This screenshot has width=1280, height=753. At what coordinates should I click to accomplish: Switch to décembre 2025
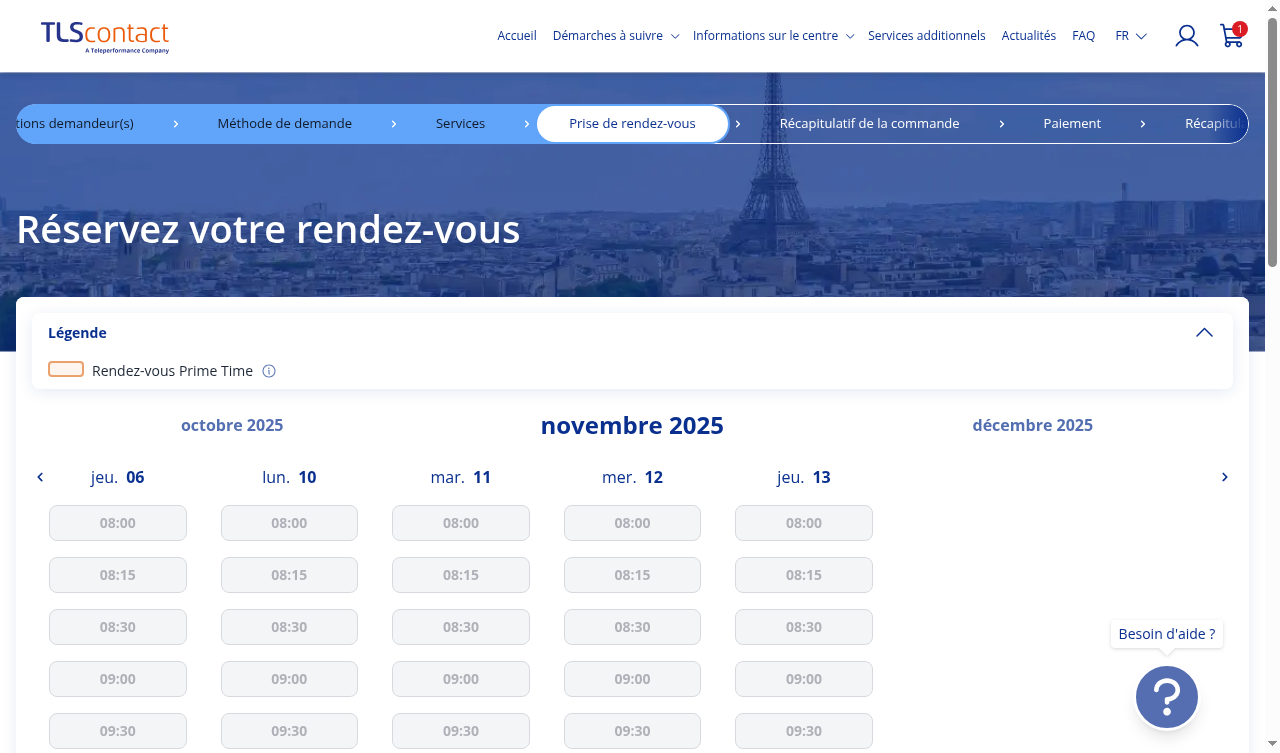(1032, 425)
